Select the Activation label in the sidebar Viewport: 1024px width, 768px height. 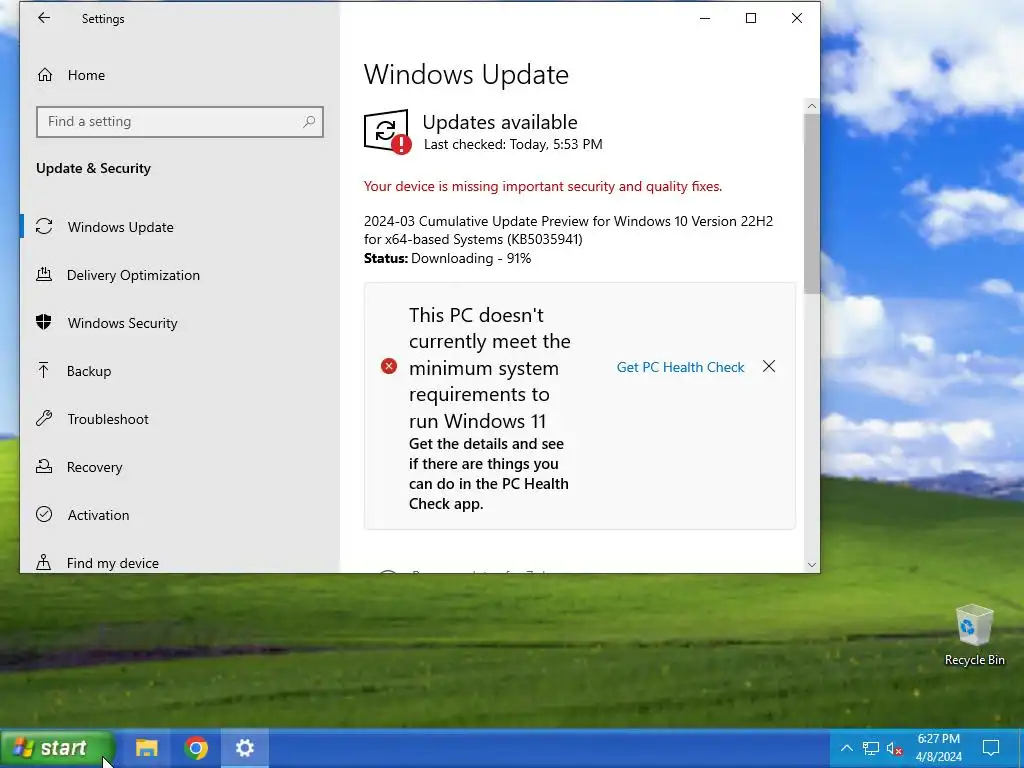(x=99, y=515)
